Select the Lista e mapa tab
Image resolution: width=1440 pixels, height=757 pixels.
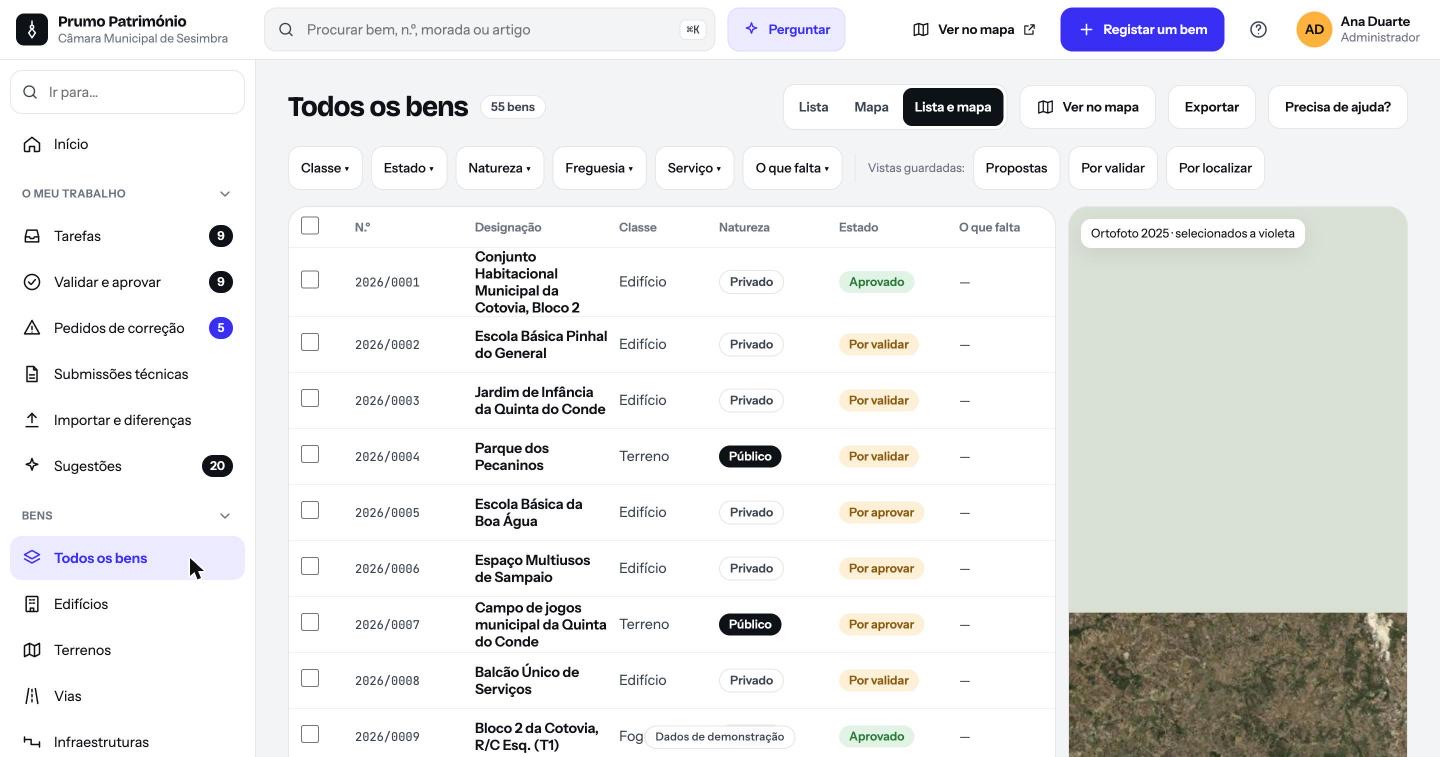coord(953,107)
